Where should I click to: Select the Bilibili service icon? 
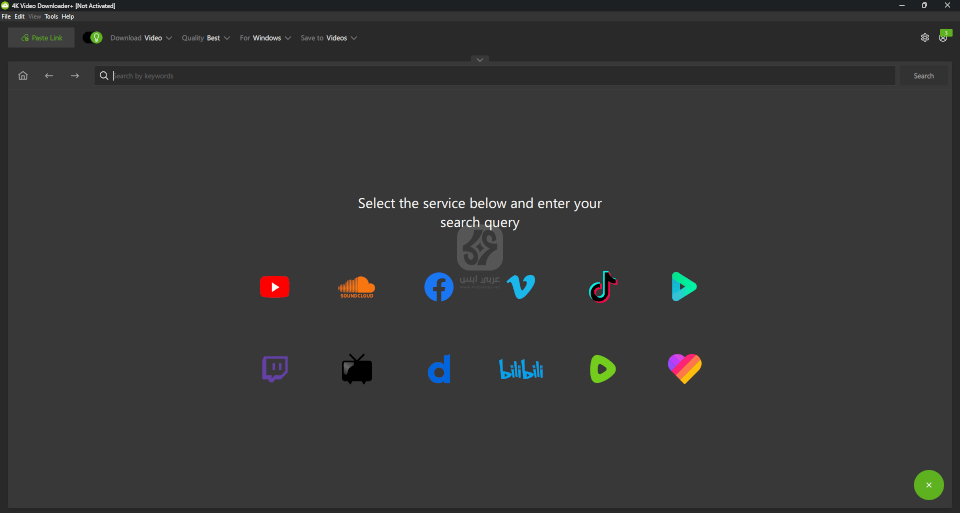(521, 369)
